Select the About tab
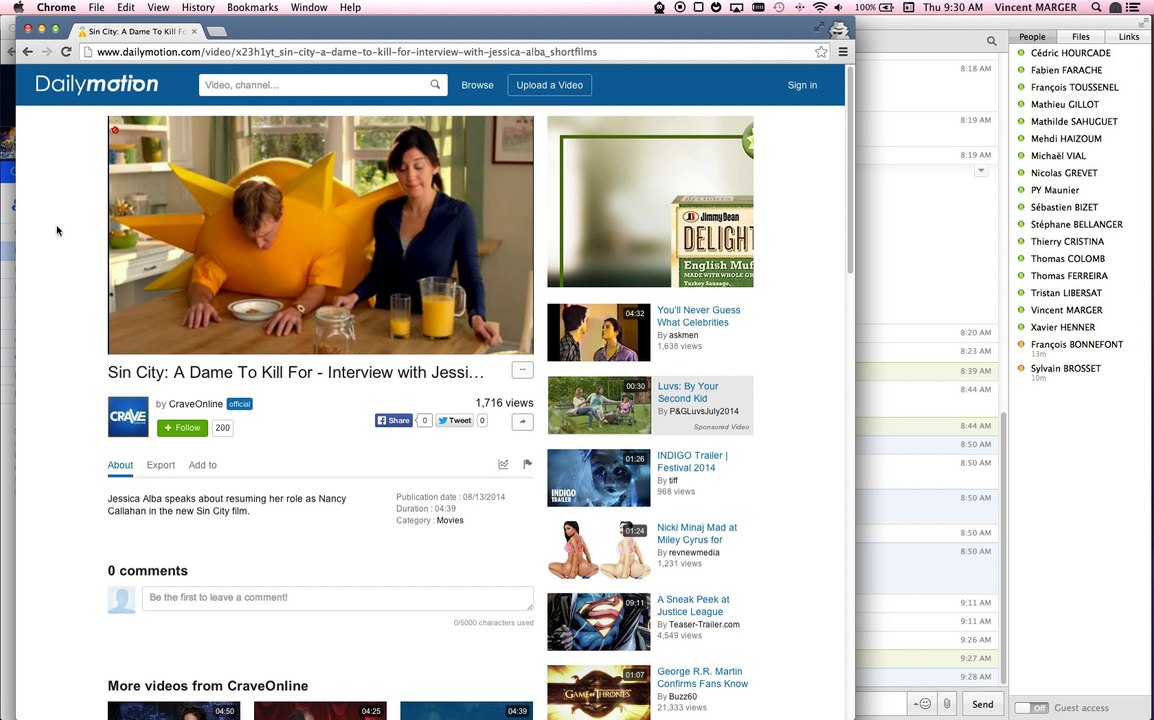 point(120,465)
